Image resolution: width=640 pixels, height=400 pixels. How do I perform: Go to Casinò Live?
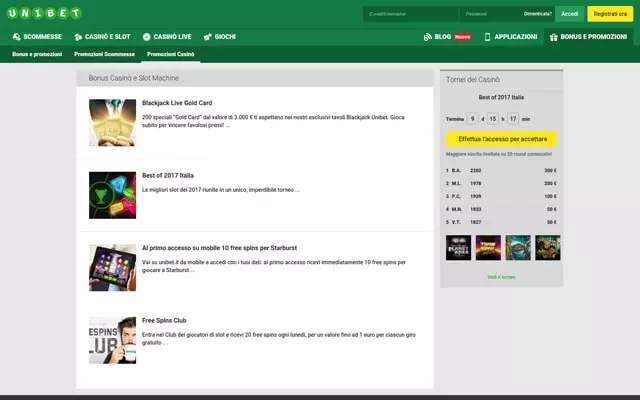[166, 37]
